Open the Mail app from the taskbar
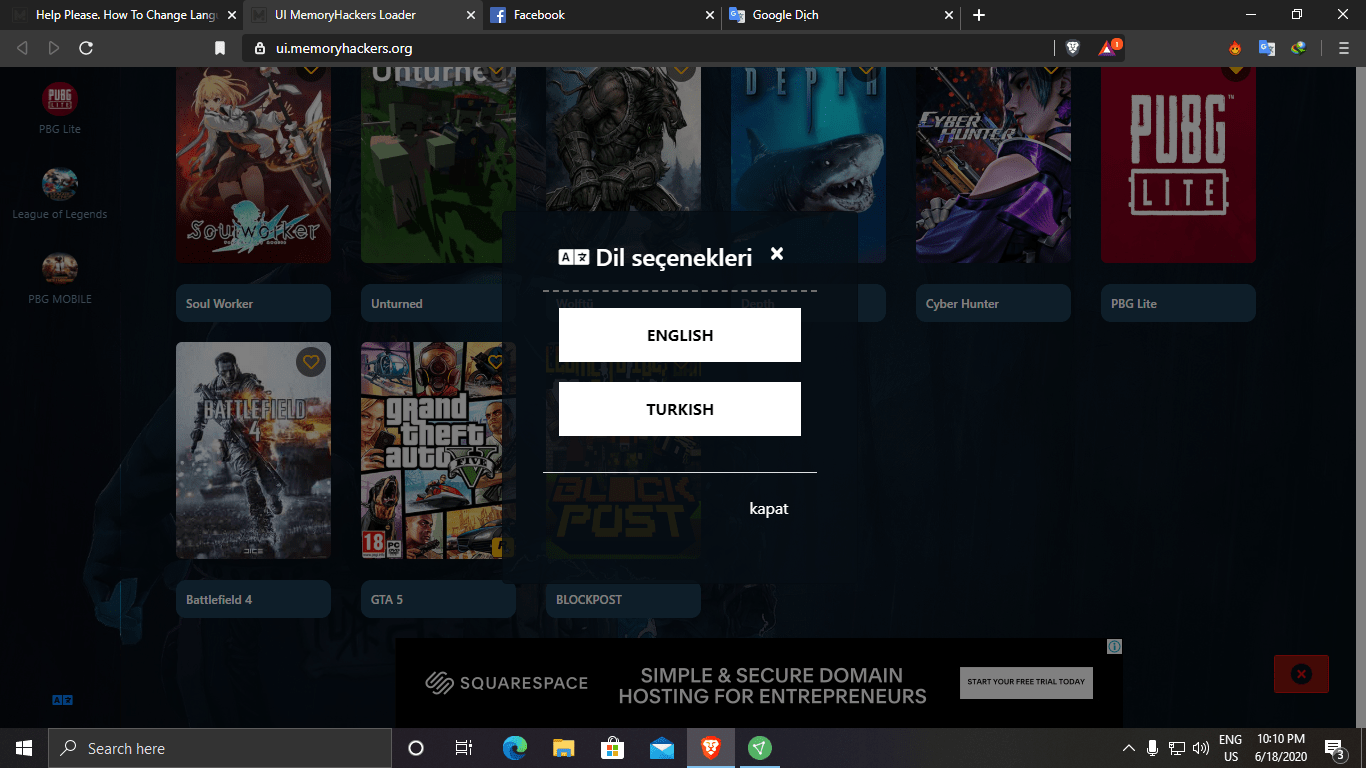The image size is (1366, 768). tap(662, 748)
